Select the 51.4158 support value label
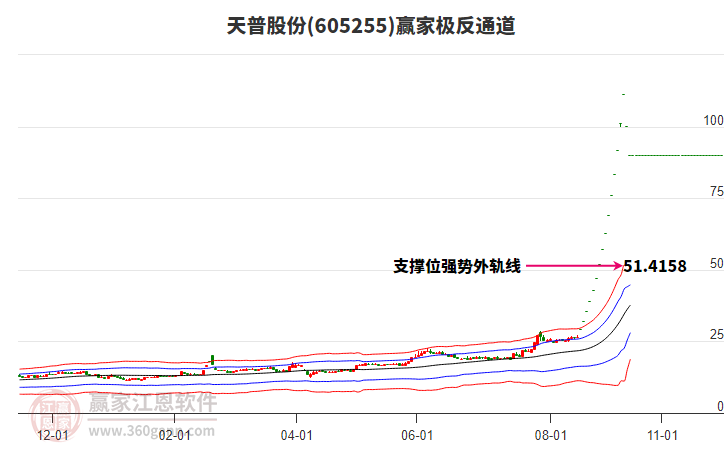Viewport: 726px width, 450px height. click(x=655, y=266)
